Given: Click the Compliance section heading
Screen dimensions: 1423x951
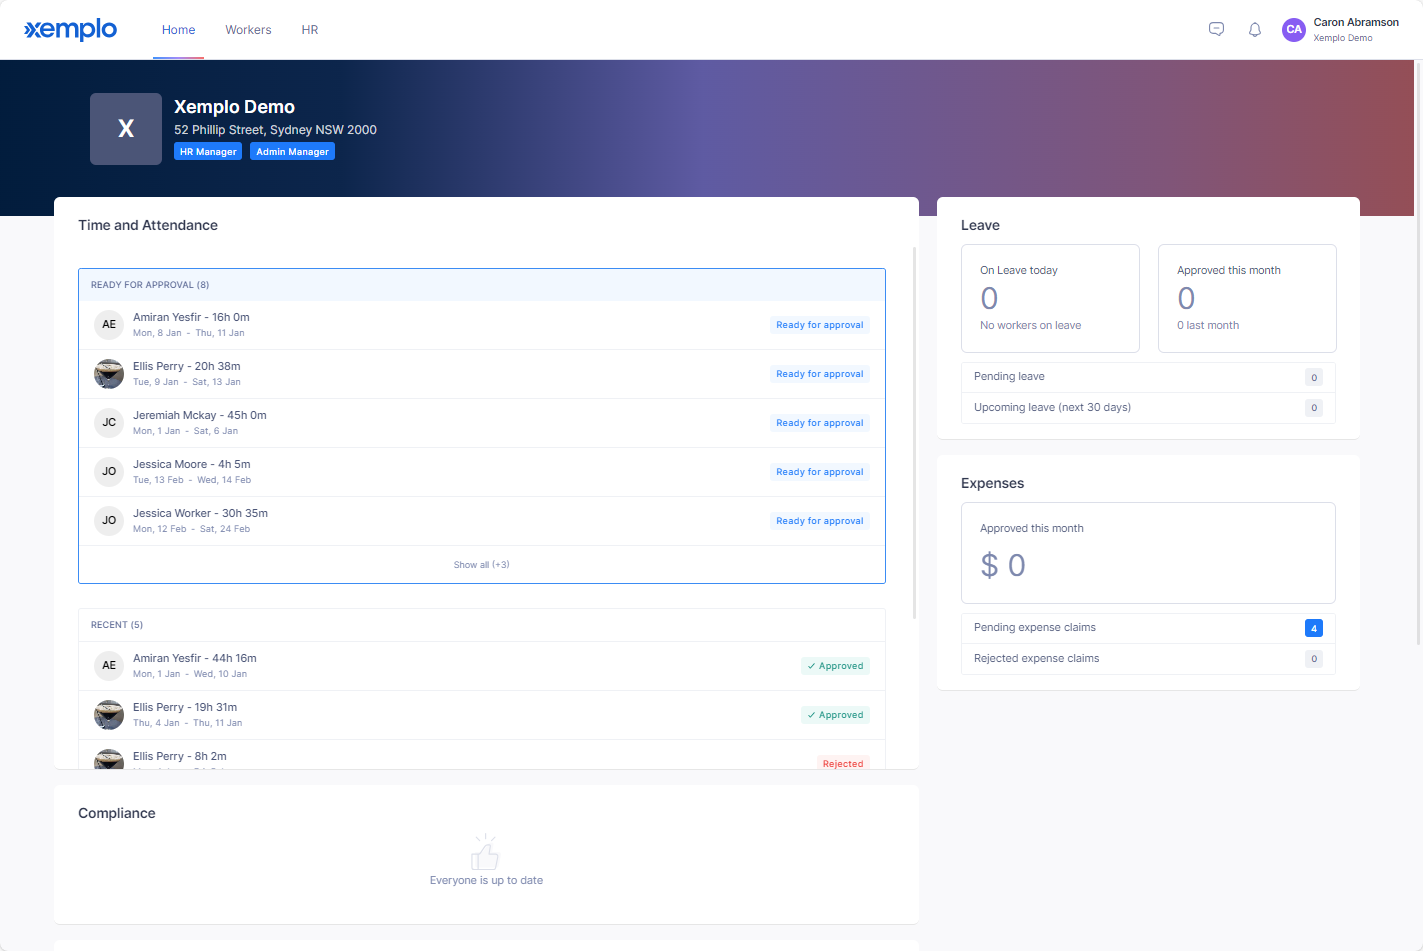Looking at the screenshot, I should 117,813.
